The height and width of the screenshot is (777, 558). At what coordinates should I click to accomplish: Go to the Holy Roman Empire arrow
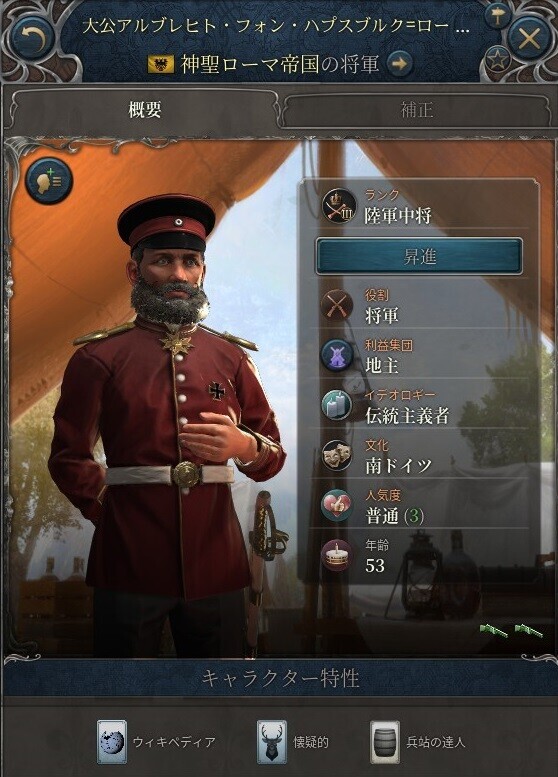tap(399, 63)
